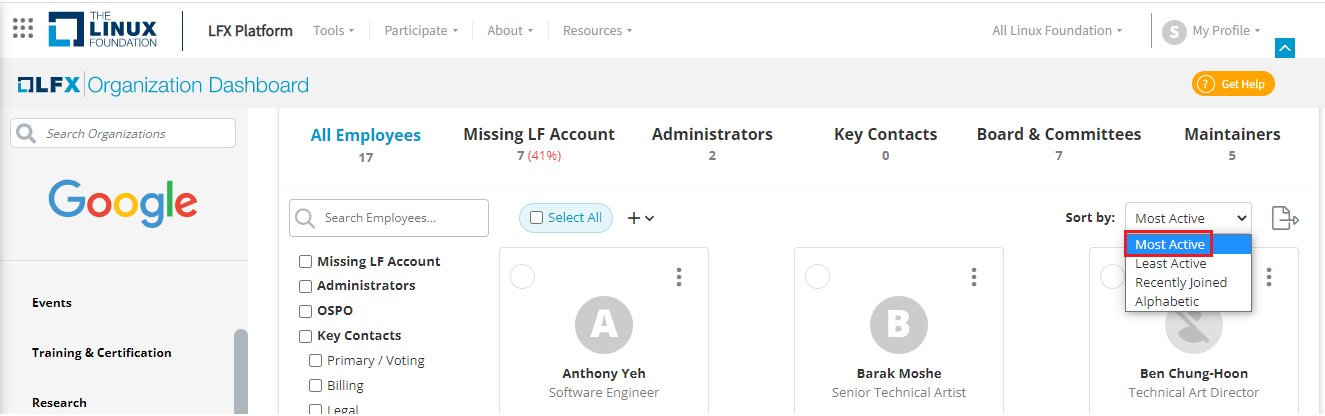The width and height of the screenshot is (1325, 416).
Task: Click the export employees icon
Action: 1285,218
